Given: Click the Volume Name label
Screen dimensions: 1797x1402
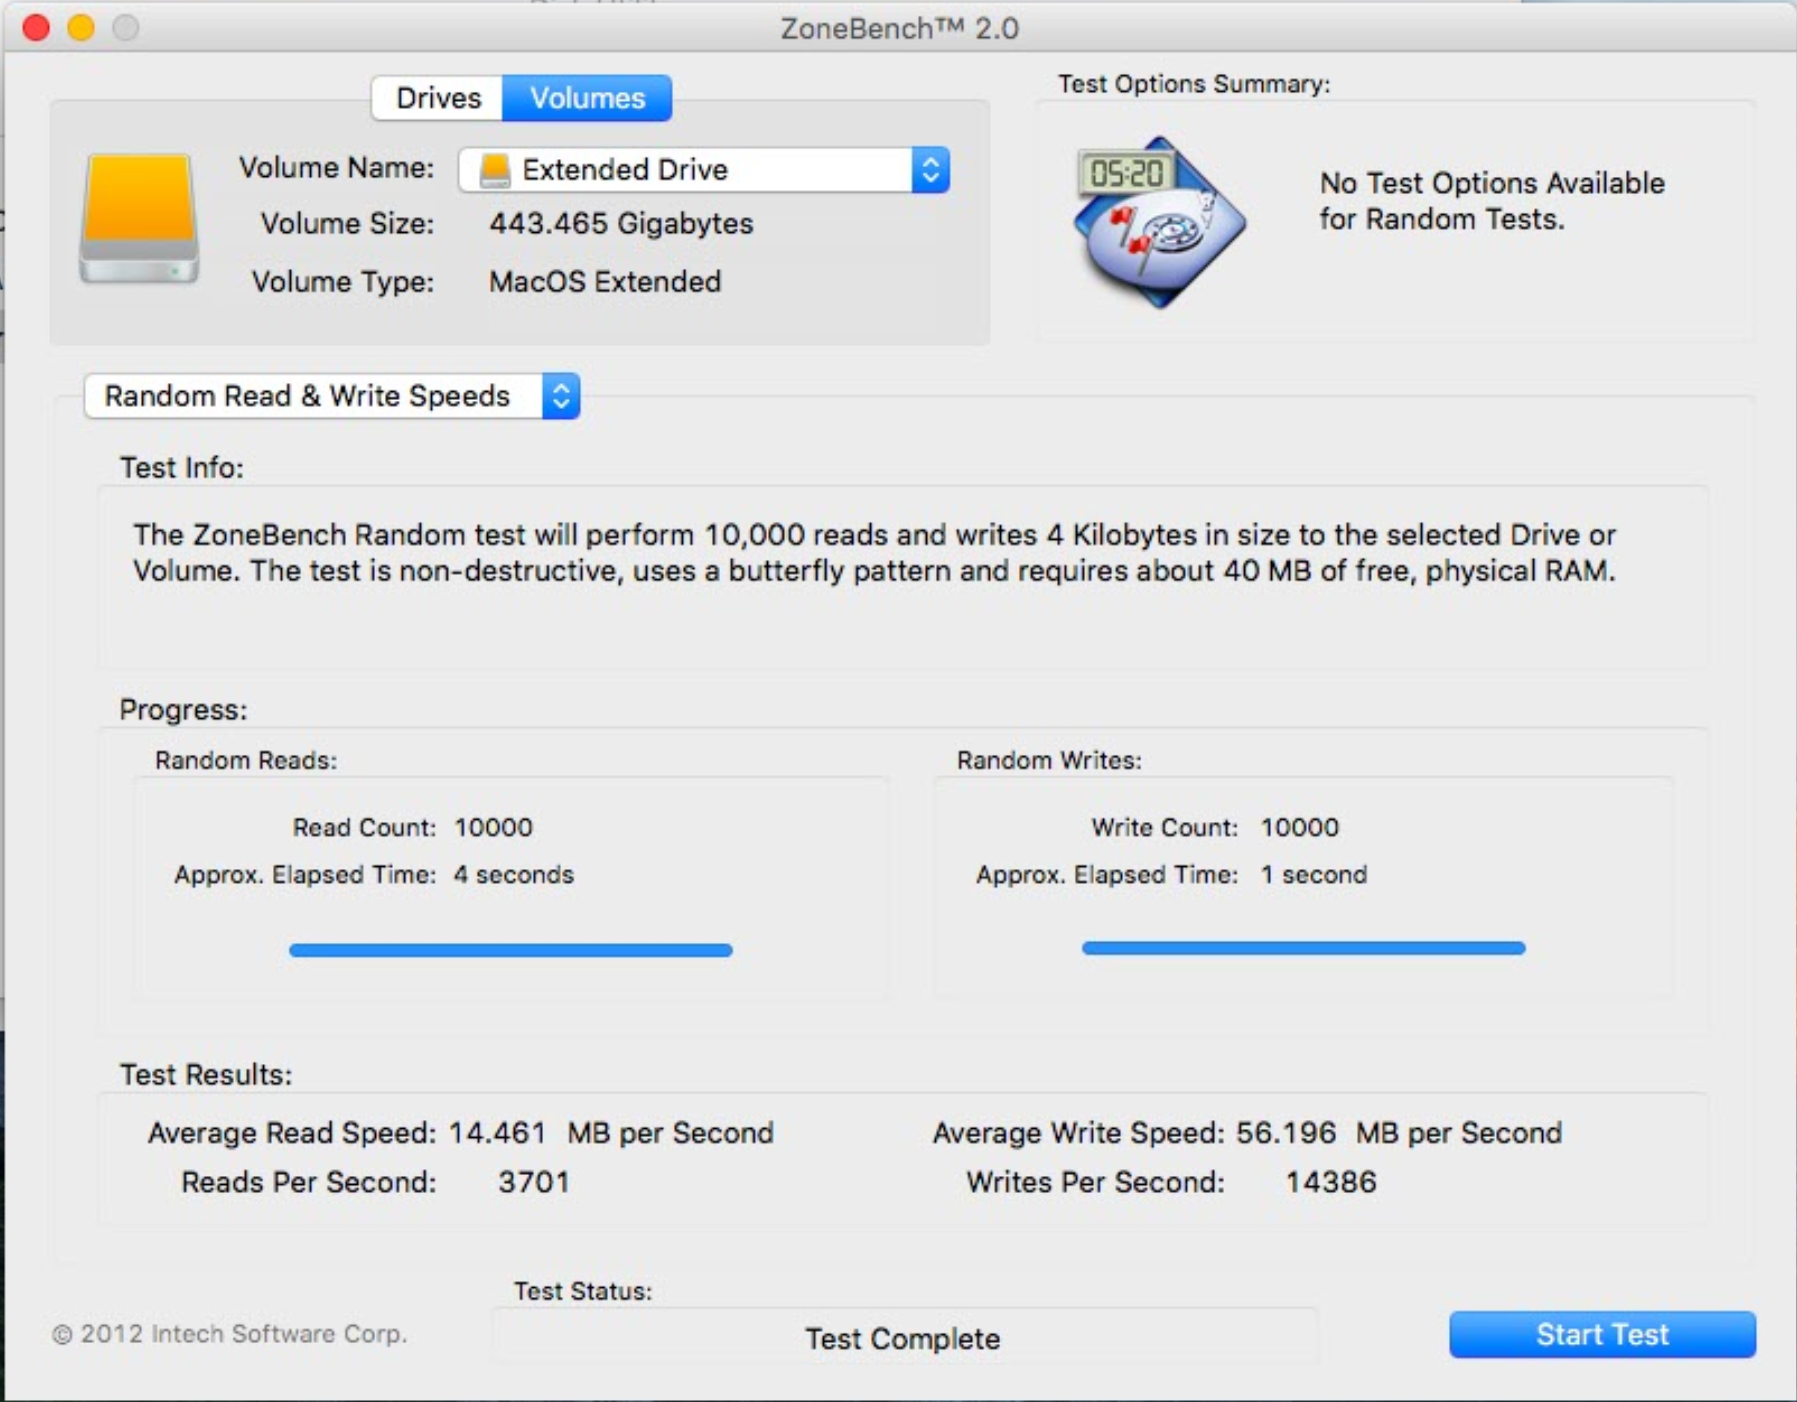Looking at the screenshot, I should point(337,167).
